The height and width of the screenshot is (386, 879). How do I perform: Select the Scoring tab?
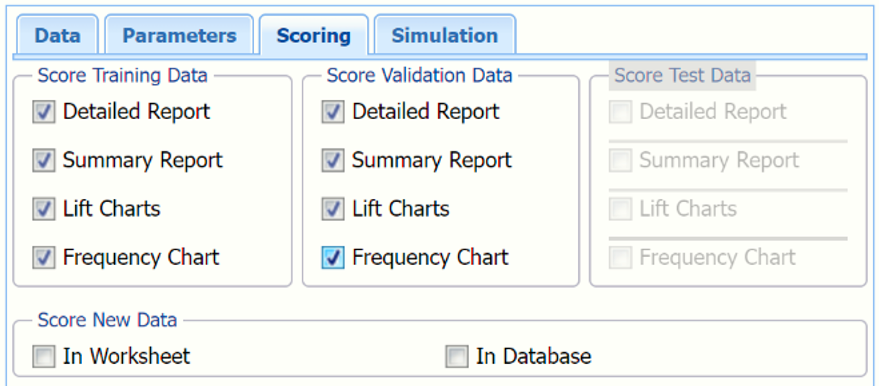[313, 35]
